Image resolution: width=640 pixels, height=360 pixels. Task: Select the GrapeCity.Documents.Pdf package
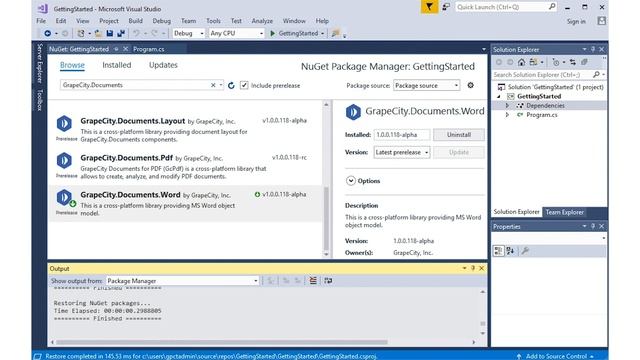tap(186, 167)
